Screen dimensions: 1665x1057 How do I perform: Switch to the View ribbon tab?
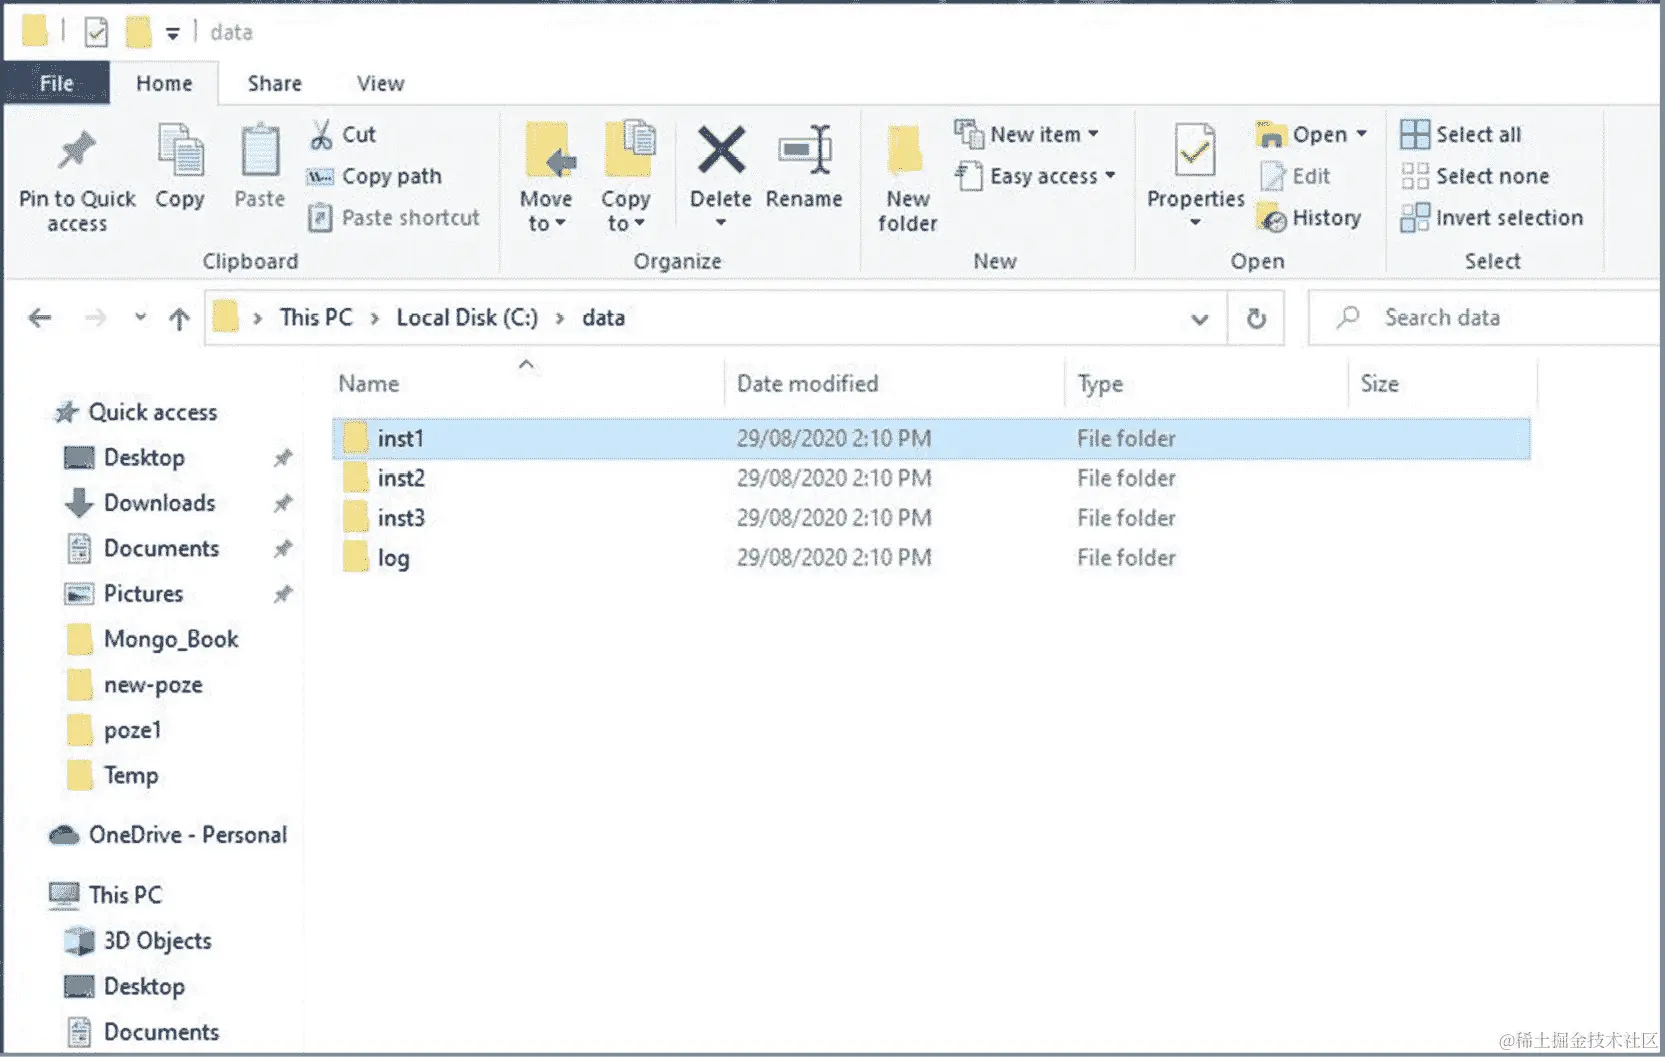pos(381,83)
